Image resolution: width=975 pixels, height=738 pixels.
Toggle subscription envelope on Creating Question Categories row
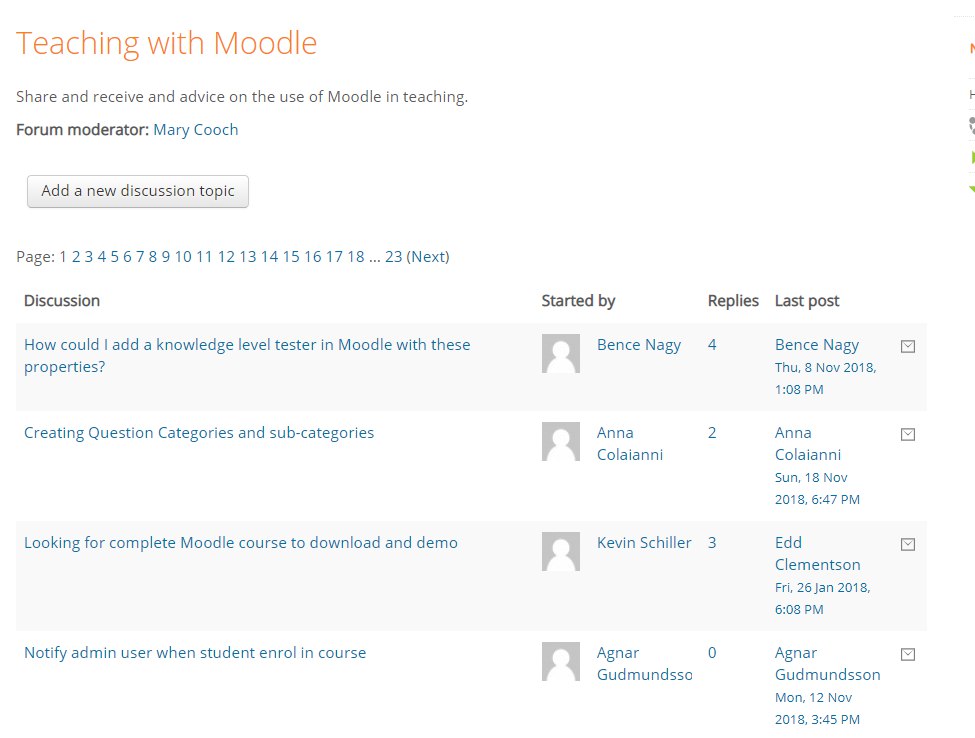click(x=908, y=434)
